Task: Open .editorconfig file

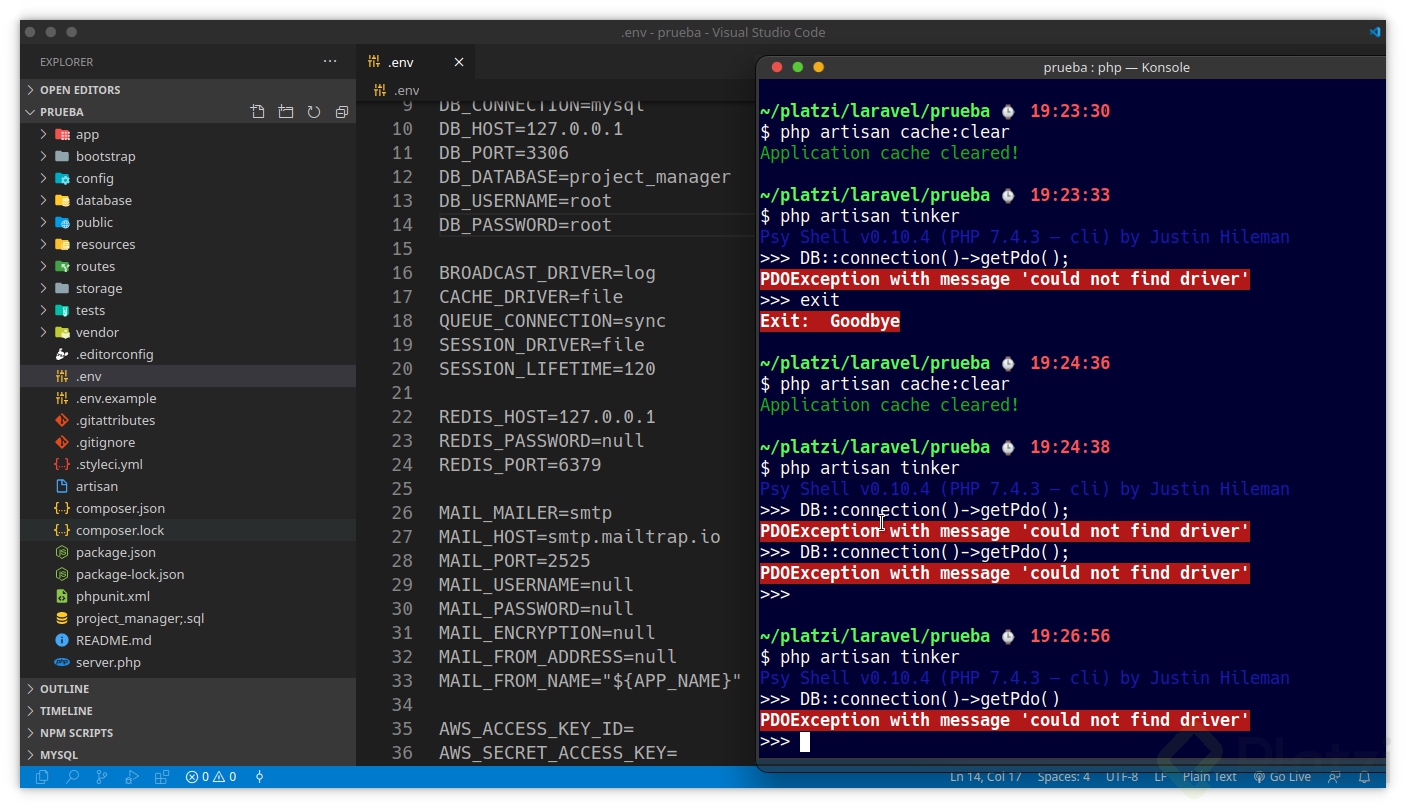Action: (188, 354)
